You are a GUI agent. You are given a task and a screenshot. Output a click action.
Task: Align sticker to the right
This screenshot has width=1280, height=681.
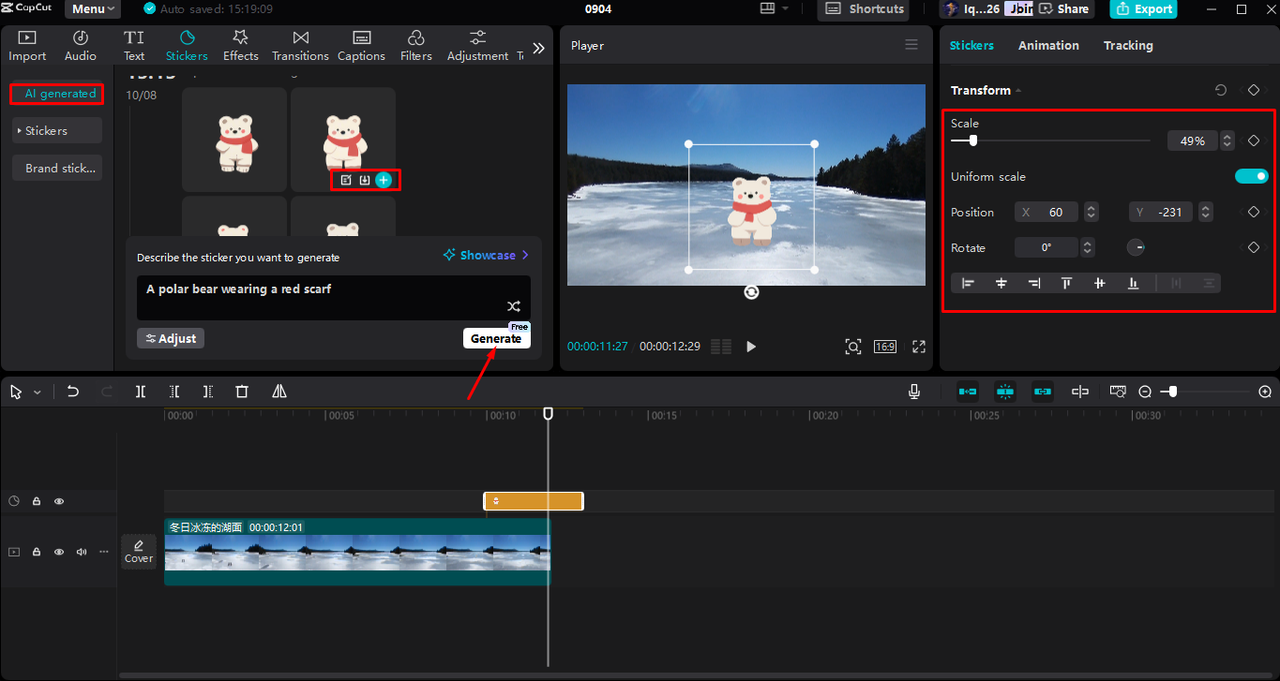tap(1034, 283)
